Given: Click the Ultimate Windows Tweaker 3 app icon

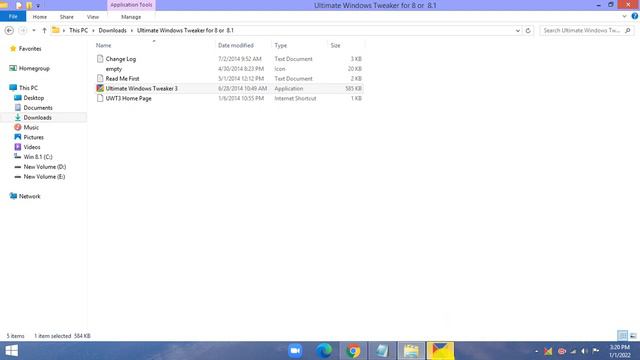Looking at the screenshot, I should 100,88.
